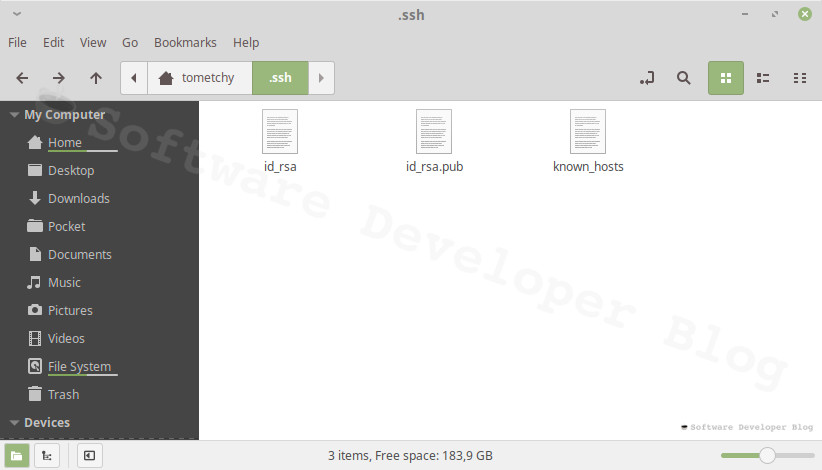Open the Edit menu
822x470 pixels.
point(53,42)
